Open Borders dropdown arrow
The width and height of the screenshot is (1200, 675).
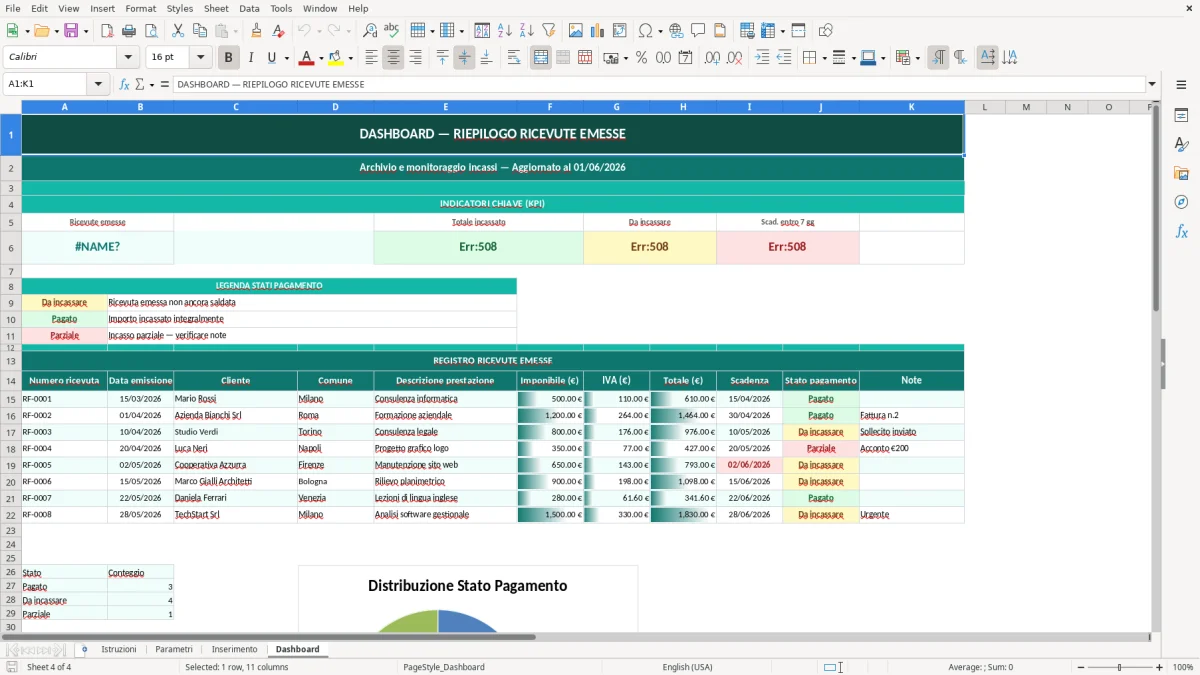point(824,58)
